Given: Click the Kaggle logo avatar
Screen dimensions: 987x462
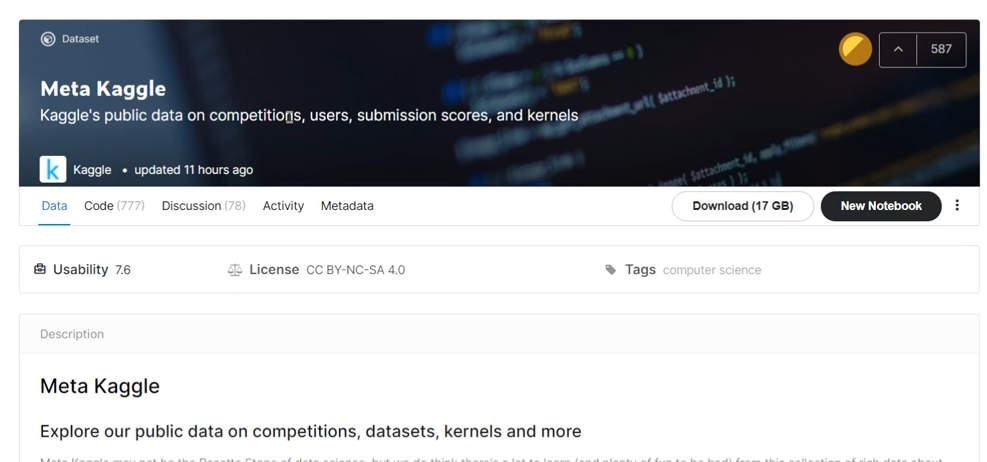Looking at the screenshot, I should click(x=52, y=169).
